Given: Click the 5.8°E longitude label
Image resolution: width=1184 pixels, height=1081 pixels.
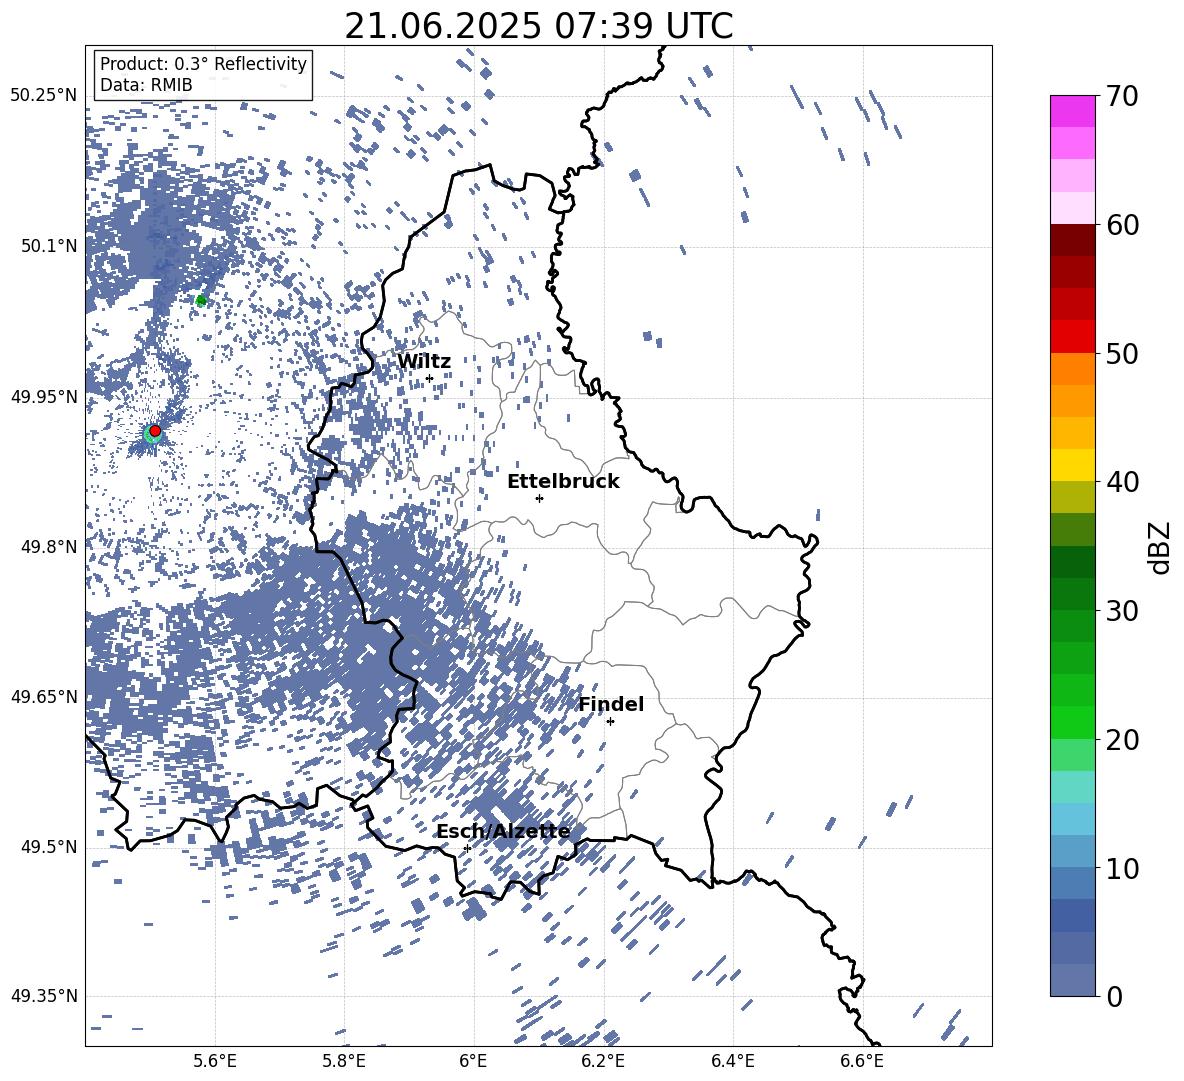Looking at the screenshot, I should click(x=344, y=1061).
